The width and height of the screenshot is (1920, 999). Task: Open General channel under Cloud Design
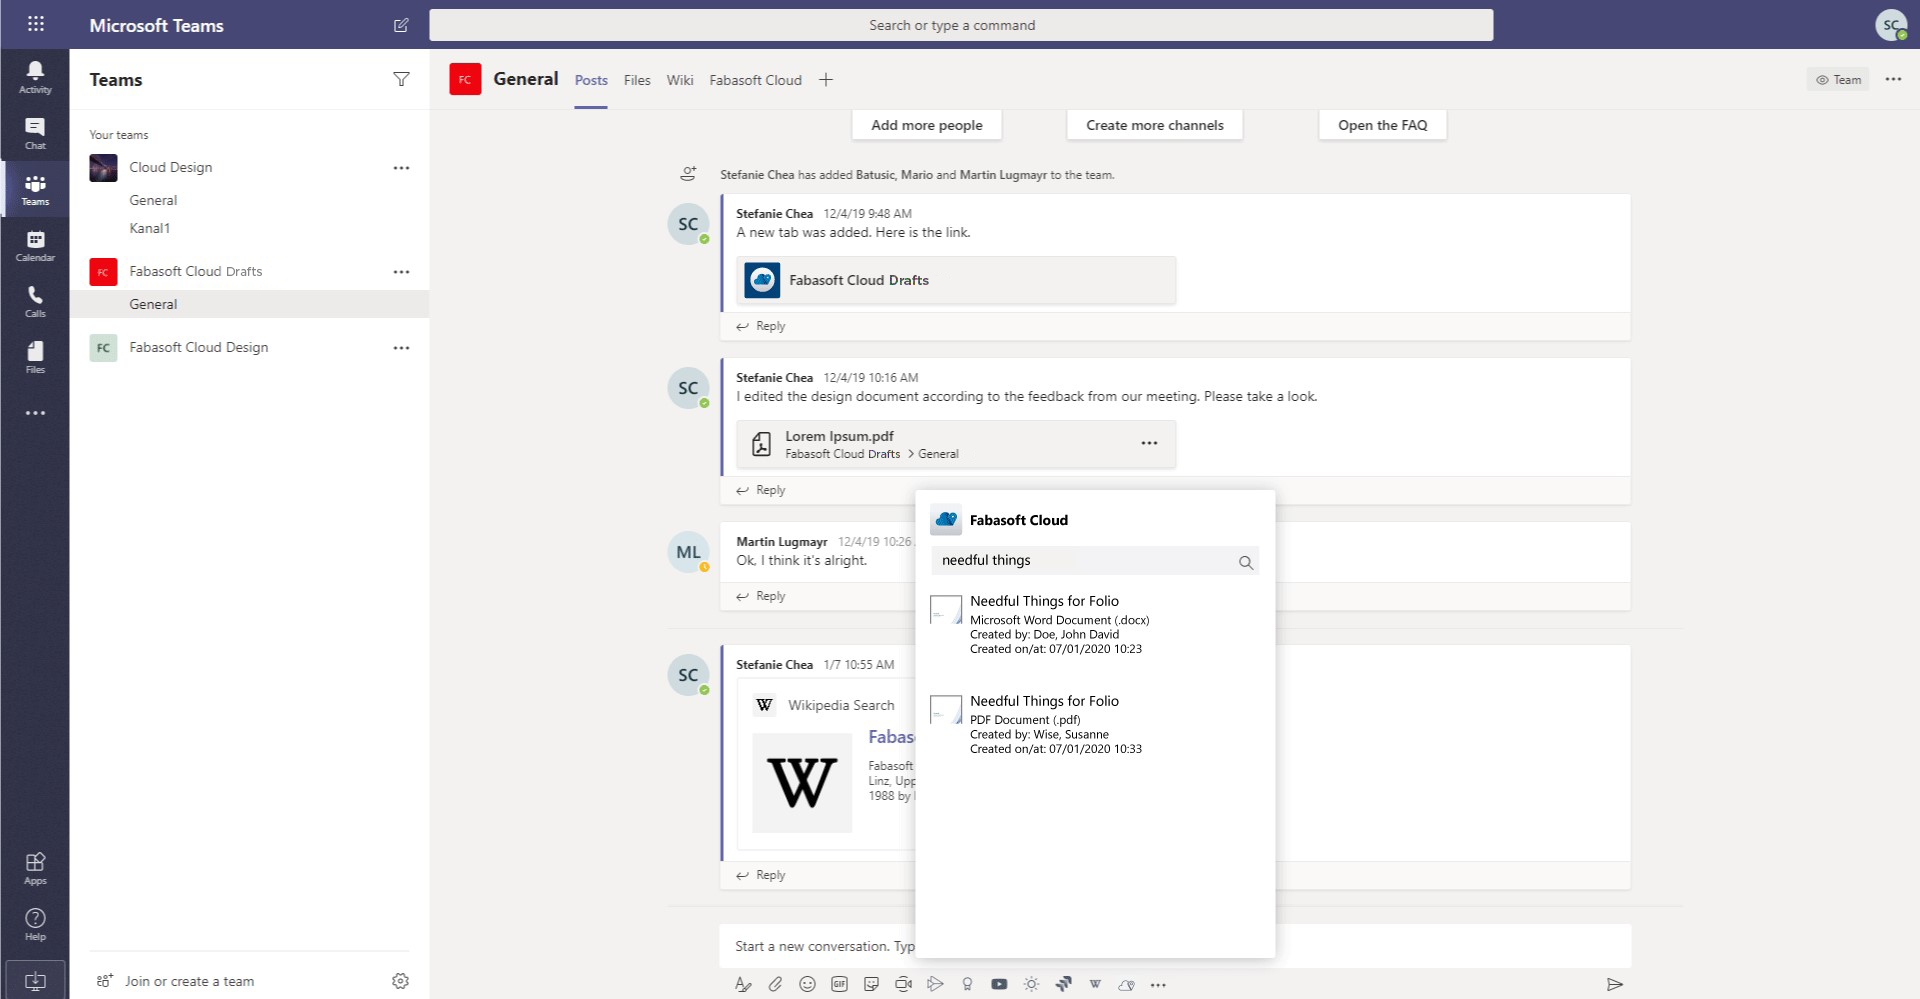click(153, 200)
